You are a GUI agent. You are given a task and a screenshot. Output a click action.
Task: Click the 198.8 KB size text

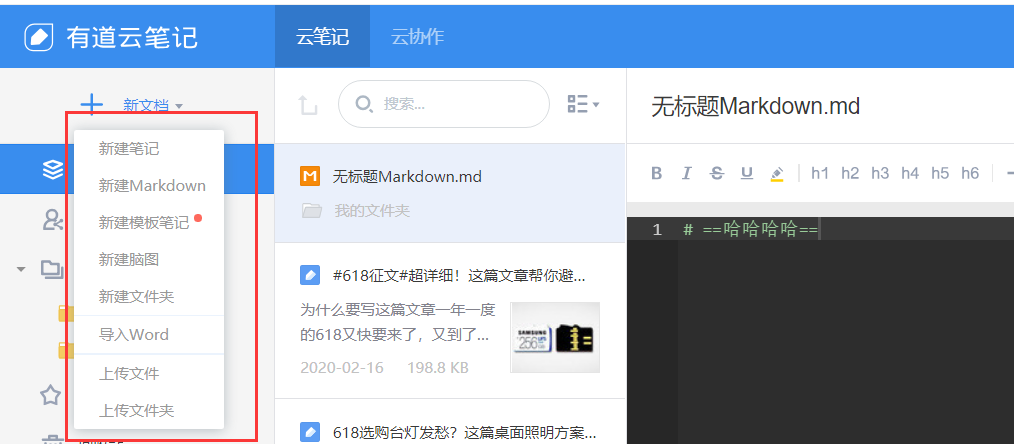point(438,368)
